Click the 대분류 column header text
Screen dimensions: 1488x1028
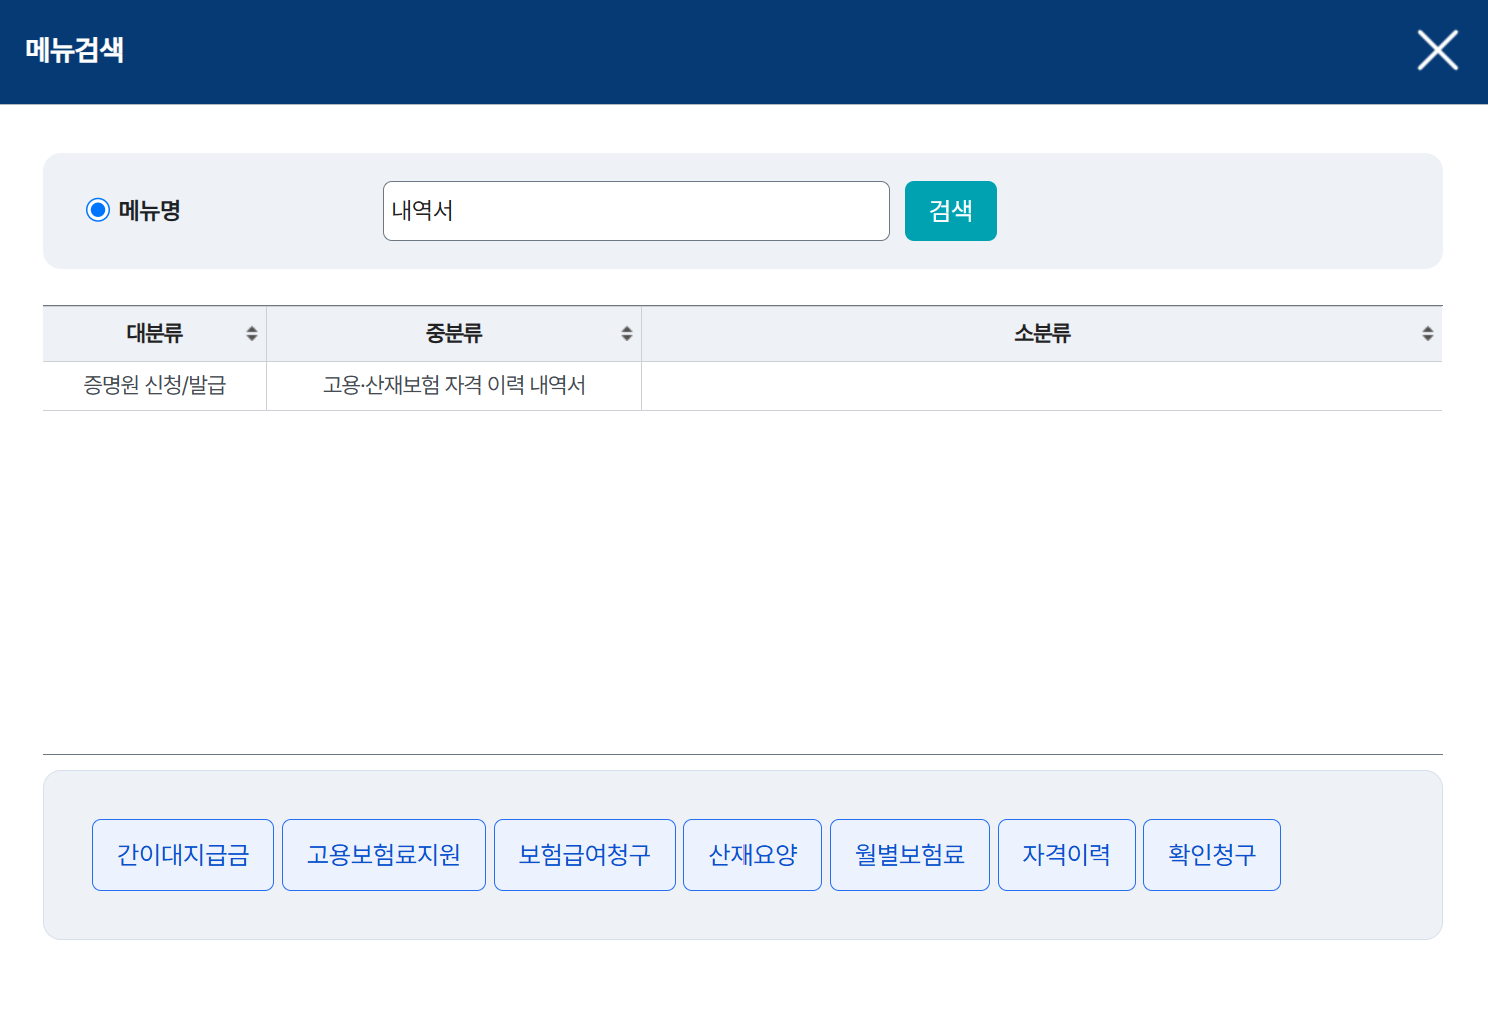(x=155, y=334)
